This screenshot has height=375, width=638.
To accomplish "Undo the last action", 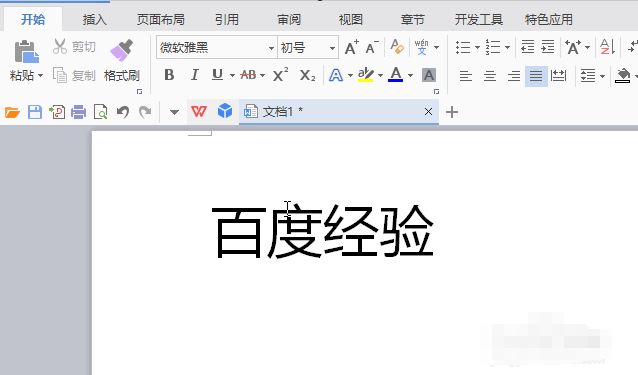I will pos(123,112).
